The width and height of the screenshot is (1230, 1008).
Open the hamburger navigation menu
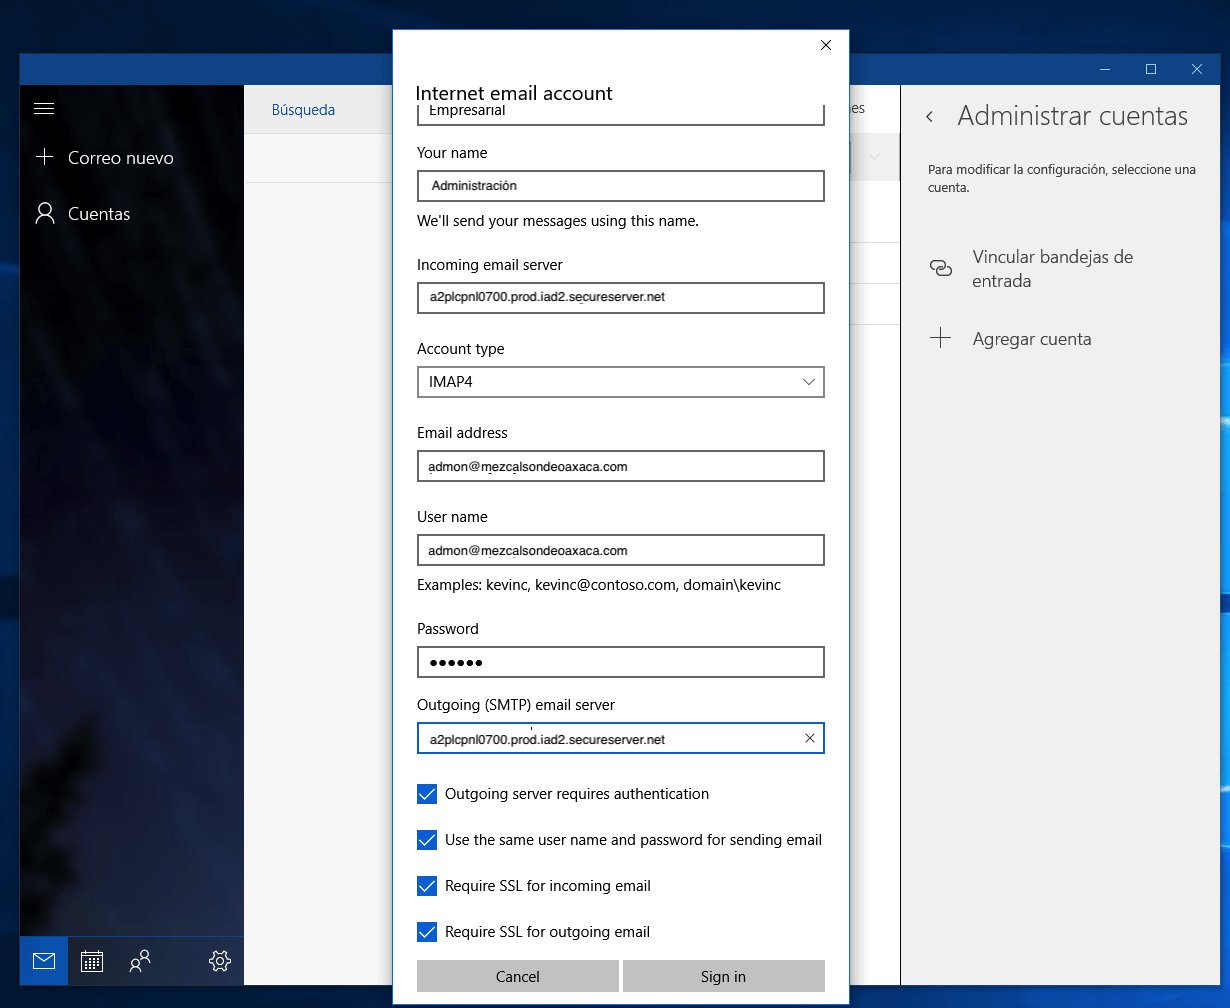coord(44,108)
